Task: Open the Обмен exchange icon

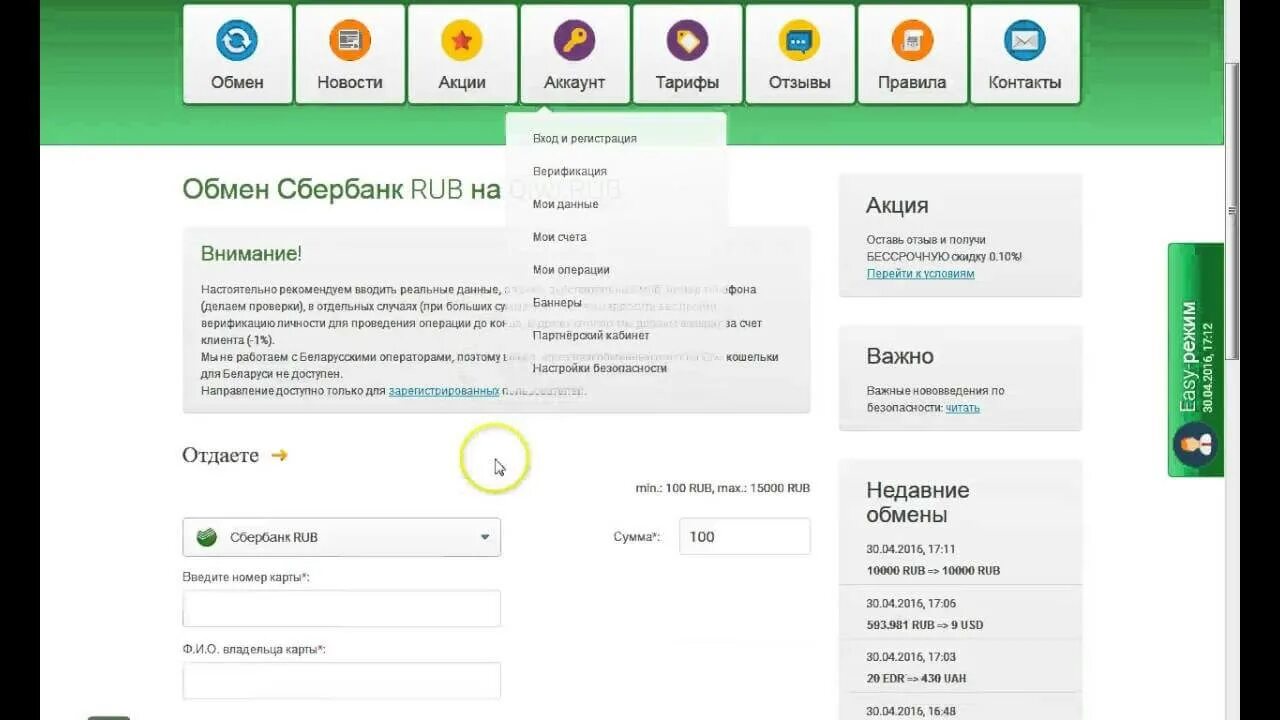Action: click(x=237, y=41)
